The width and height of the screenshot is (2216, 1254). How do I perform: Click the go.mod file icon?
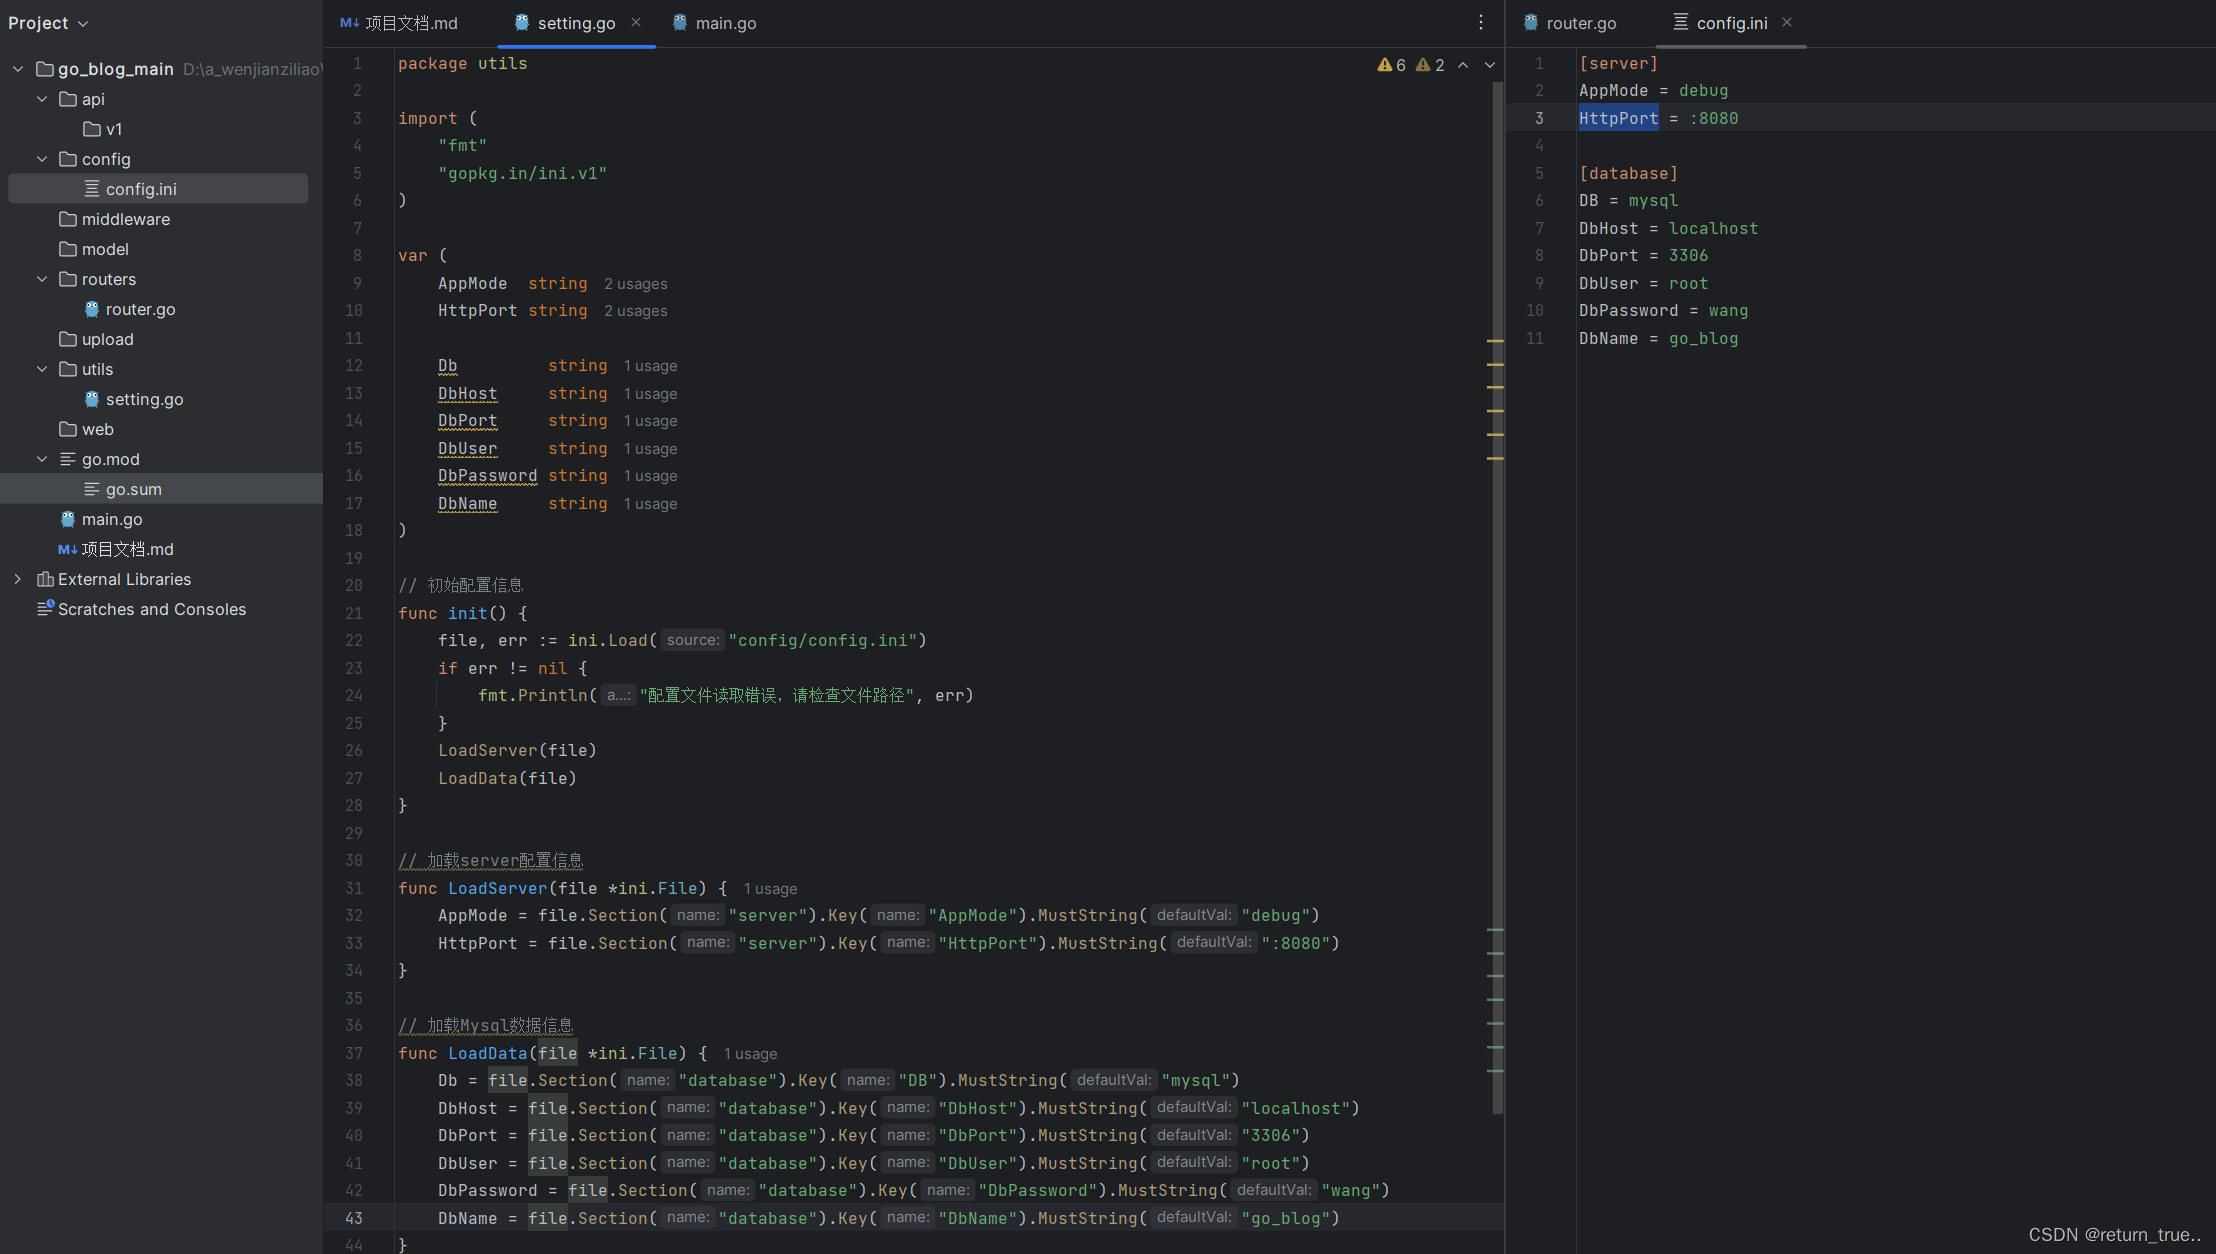click(x=68, y=459)
